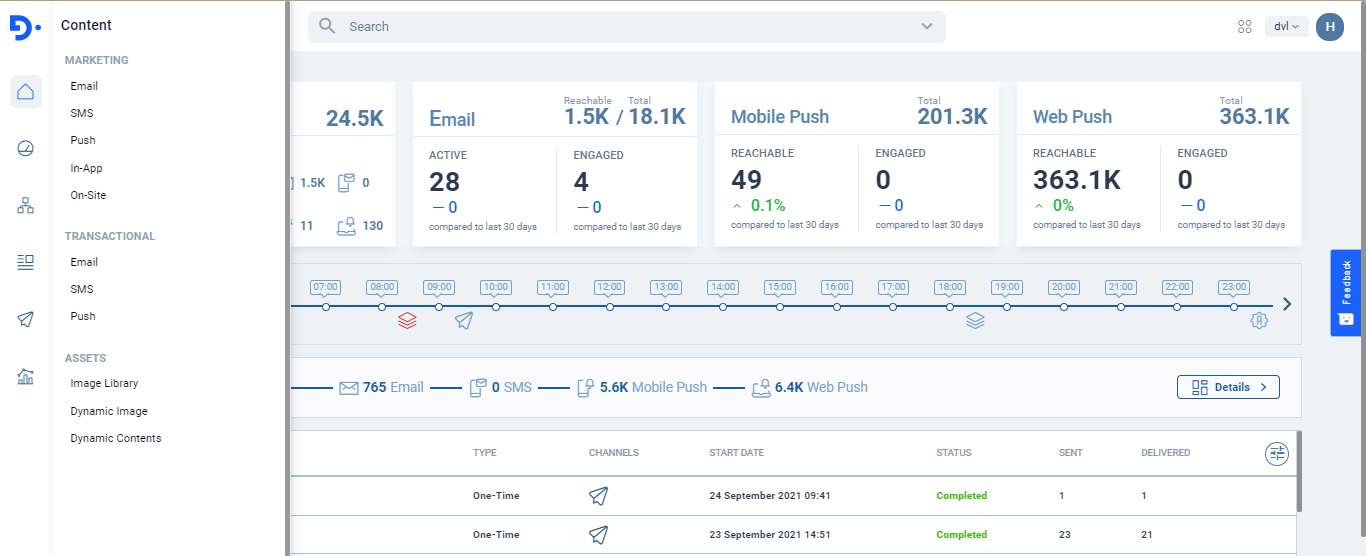This screenshot has width=1366, height=556.
Task: Open Marketing Email in Content menu
Action: [84, 87]
